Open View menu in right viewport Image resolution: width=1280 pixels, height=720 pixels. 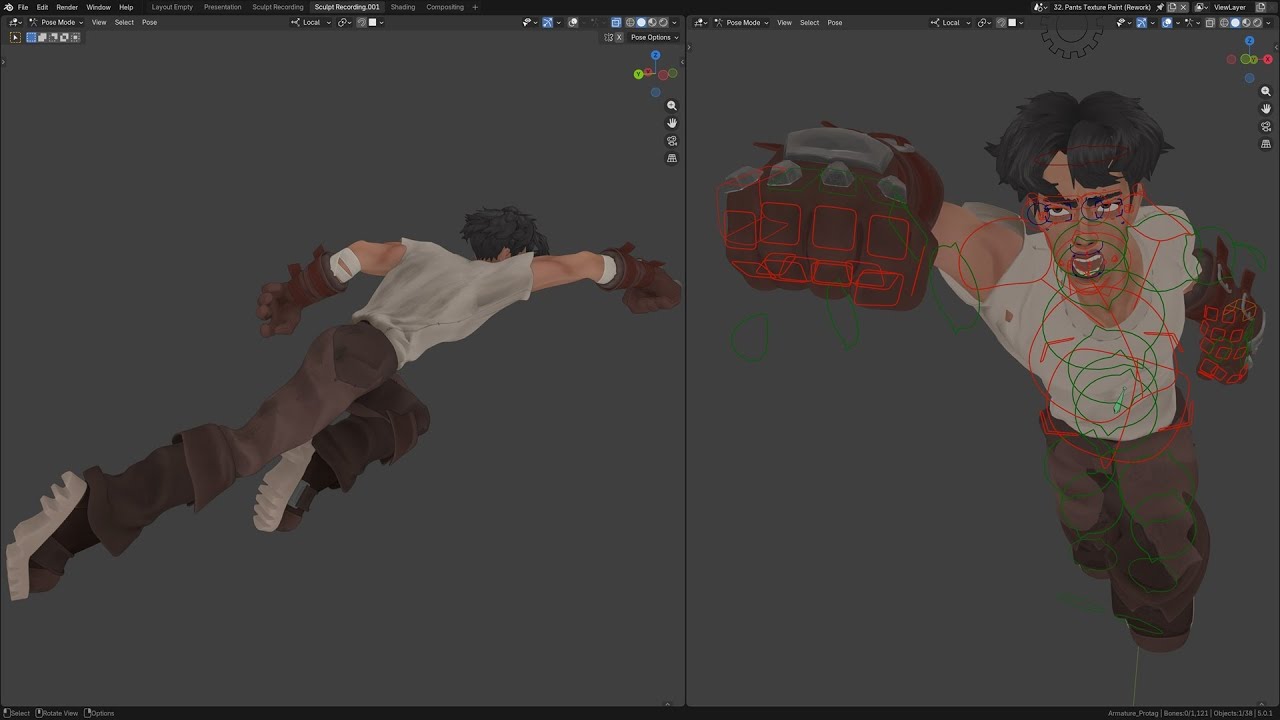pos(785,22)
